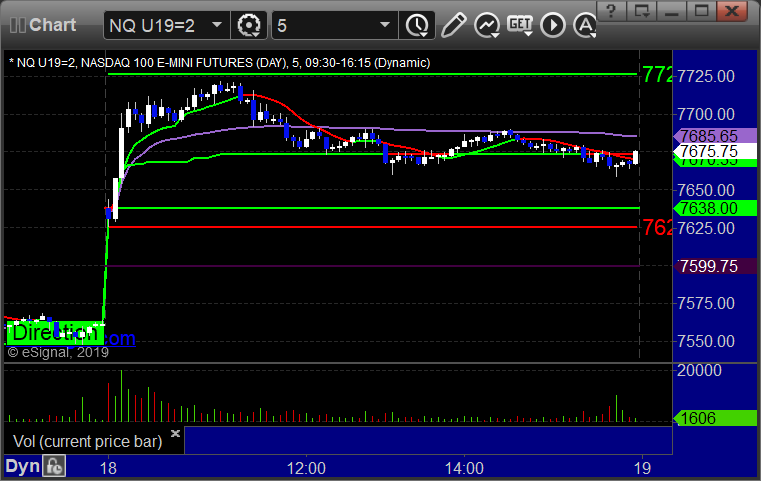Select the 7685.65 purple price marker

coord(715,136)
